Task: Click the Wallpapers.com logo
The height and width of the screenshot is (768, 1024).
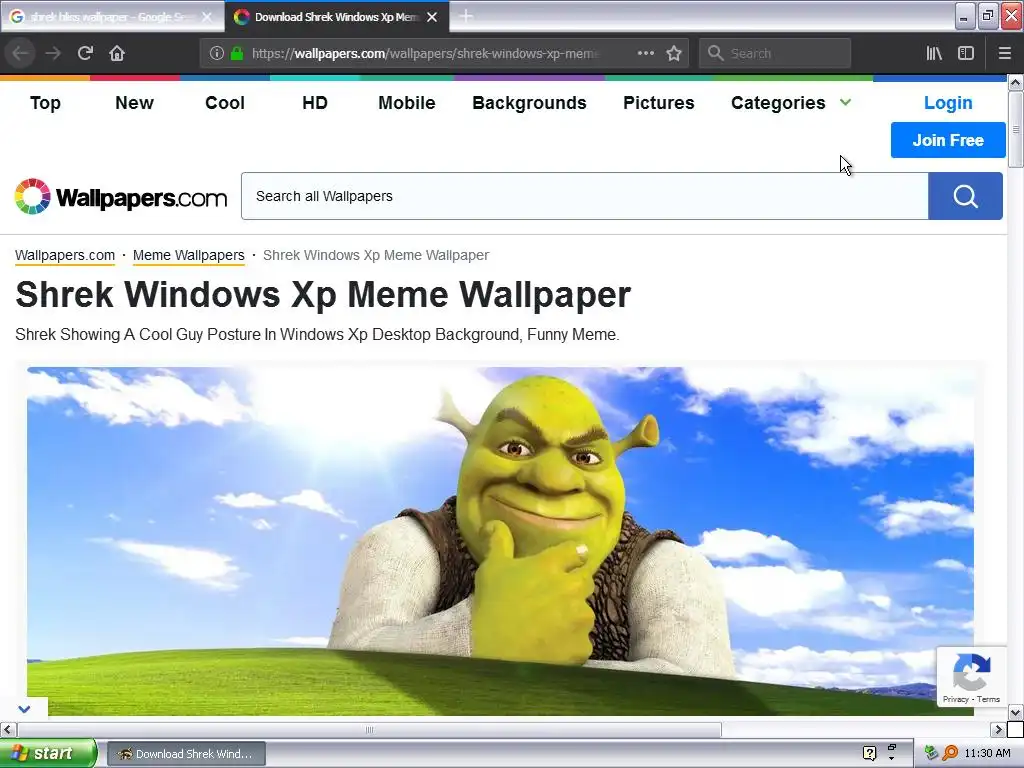Action: click(x=121, y=197)
